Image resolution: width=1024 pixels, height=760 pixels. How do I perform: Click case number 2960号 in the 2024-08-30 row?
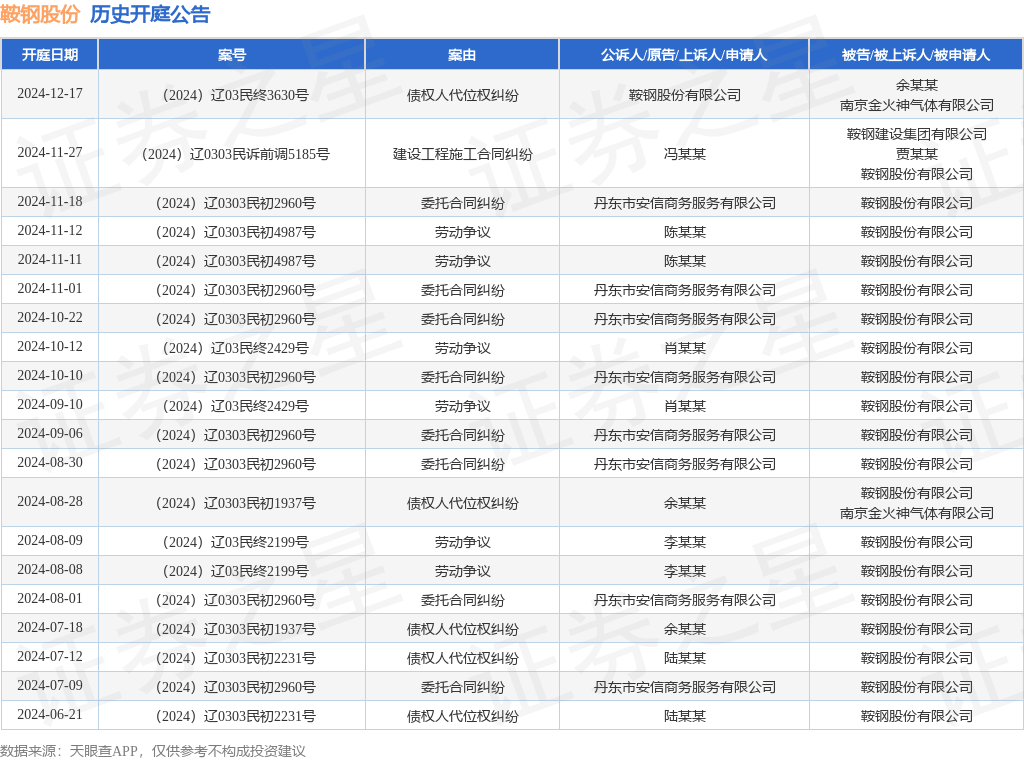[x=235, y=464]
